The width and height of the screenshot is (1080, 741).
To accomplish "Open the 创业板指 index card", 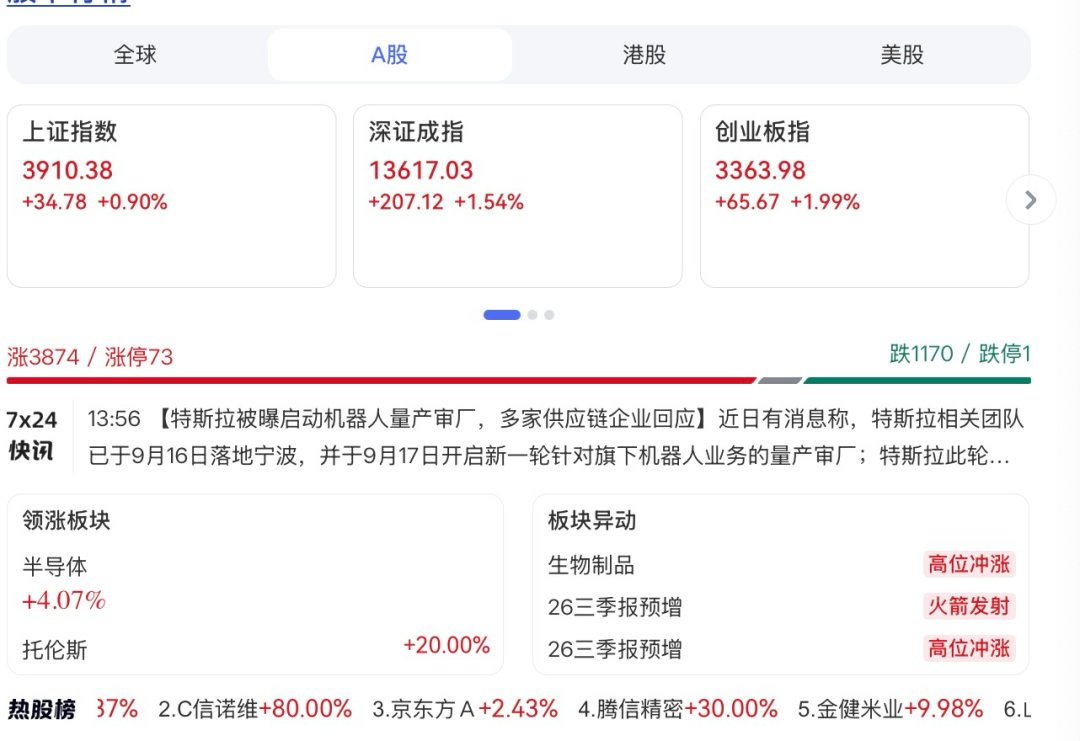I will coord(864,196).
